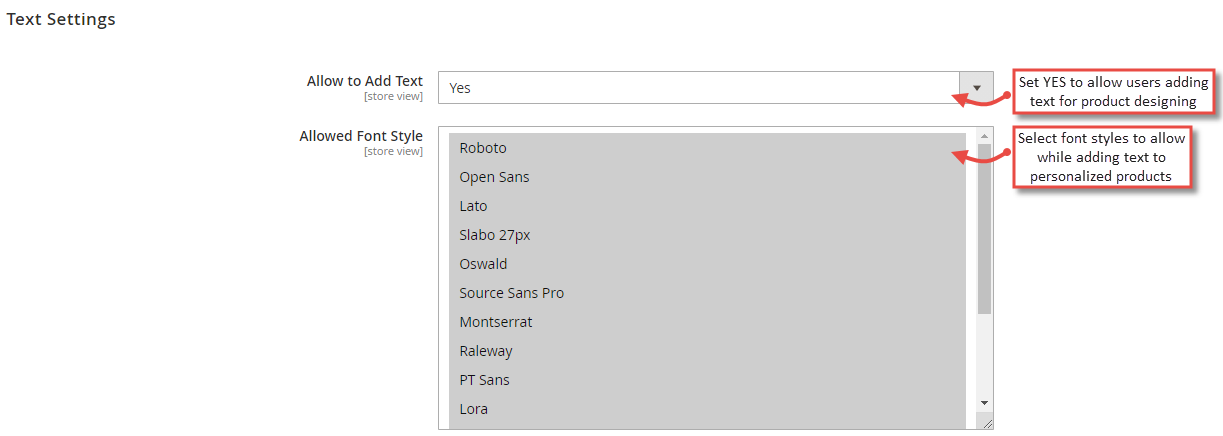1223x436 pixels.
Task: Select Source Sans Pro font
Action: [511, 293]
